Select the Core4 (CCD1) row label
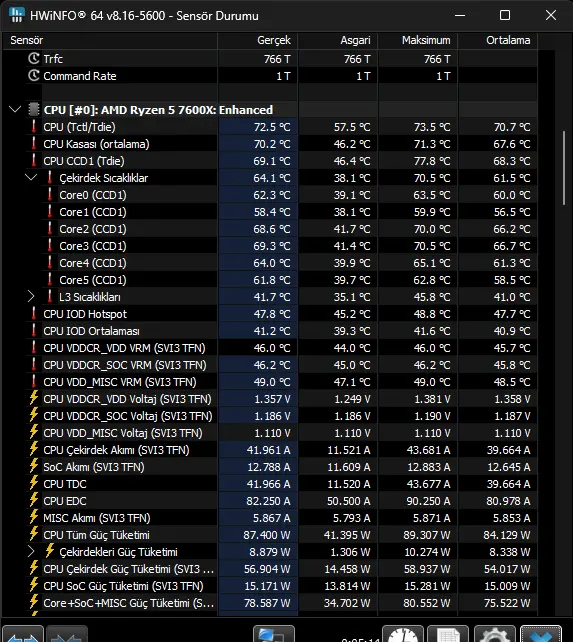 tap(93, 263)
